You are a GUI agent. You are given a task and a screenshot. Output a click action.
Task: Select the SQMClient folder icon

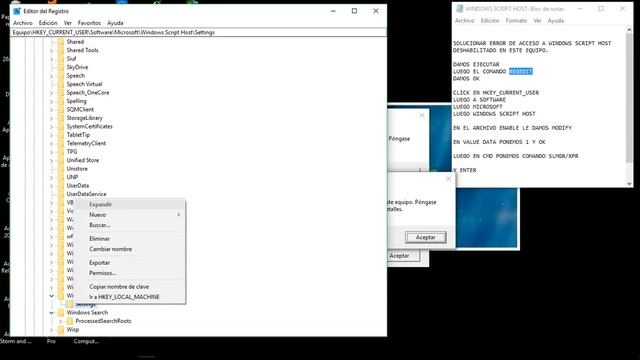tap(61, 109)
